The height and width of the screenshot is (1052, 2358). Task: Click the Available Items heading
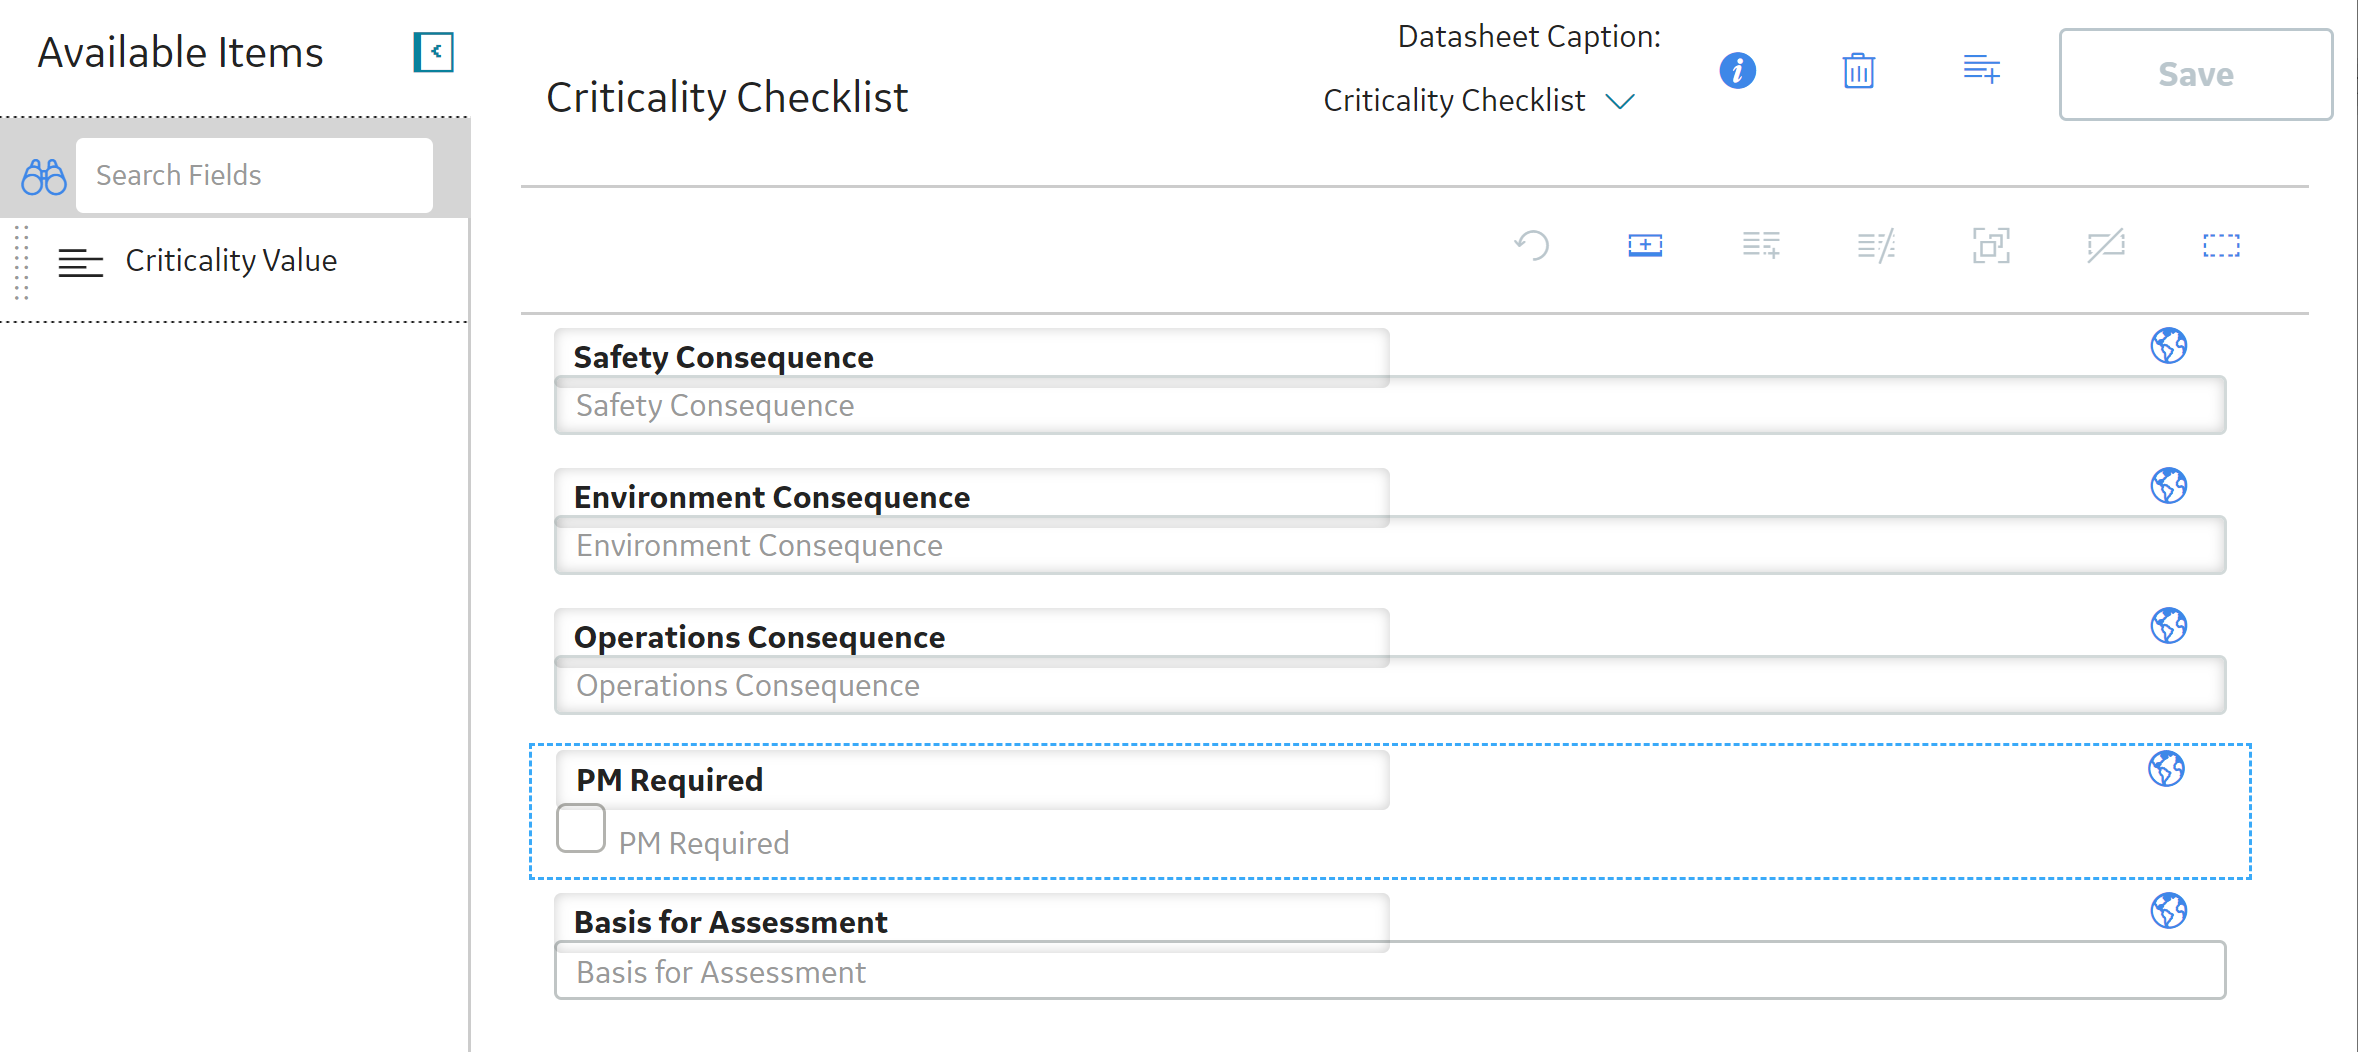coord(181,53)
